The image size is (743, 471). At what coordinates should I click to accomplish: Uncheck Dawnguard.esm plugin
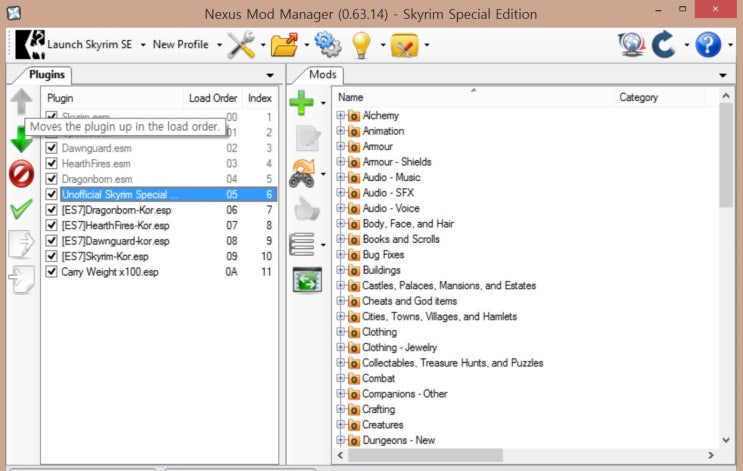pyautogui.click(x=52, y=148)
